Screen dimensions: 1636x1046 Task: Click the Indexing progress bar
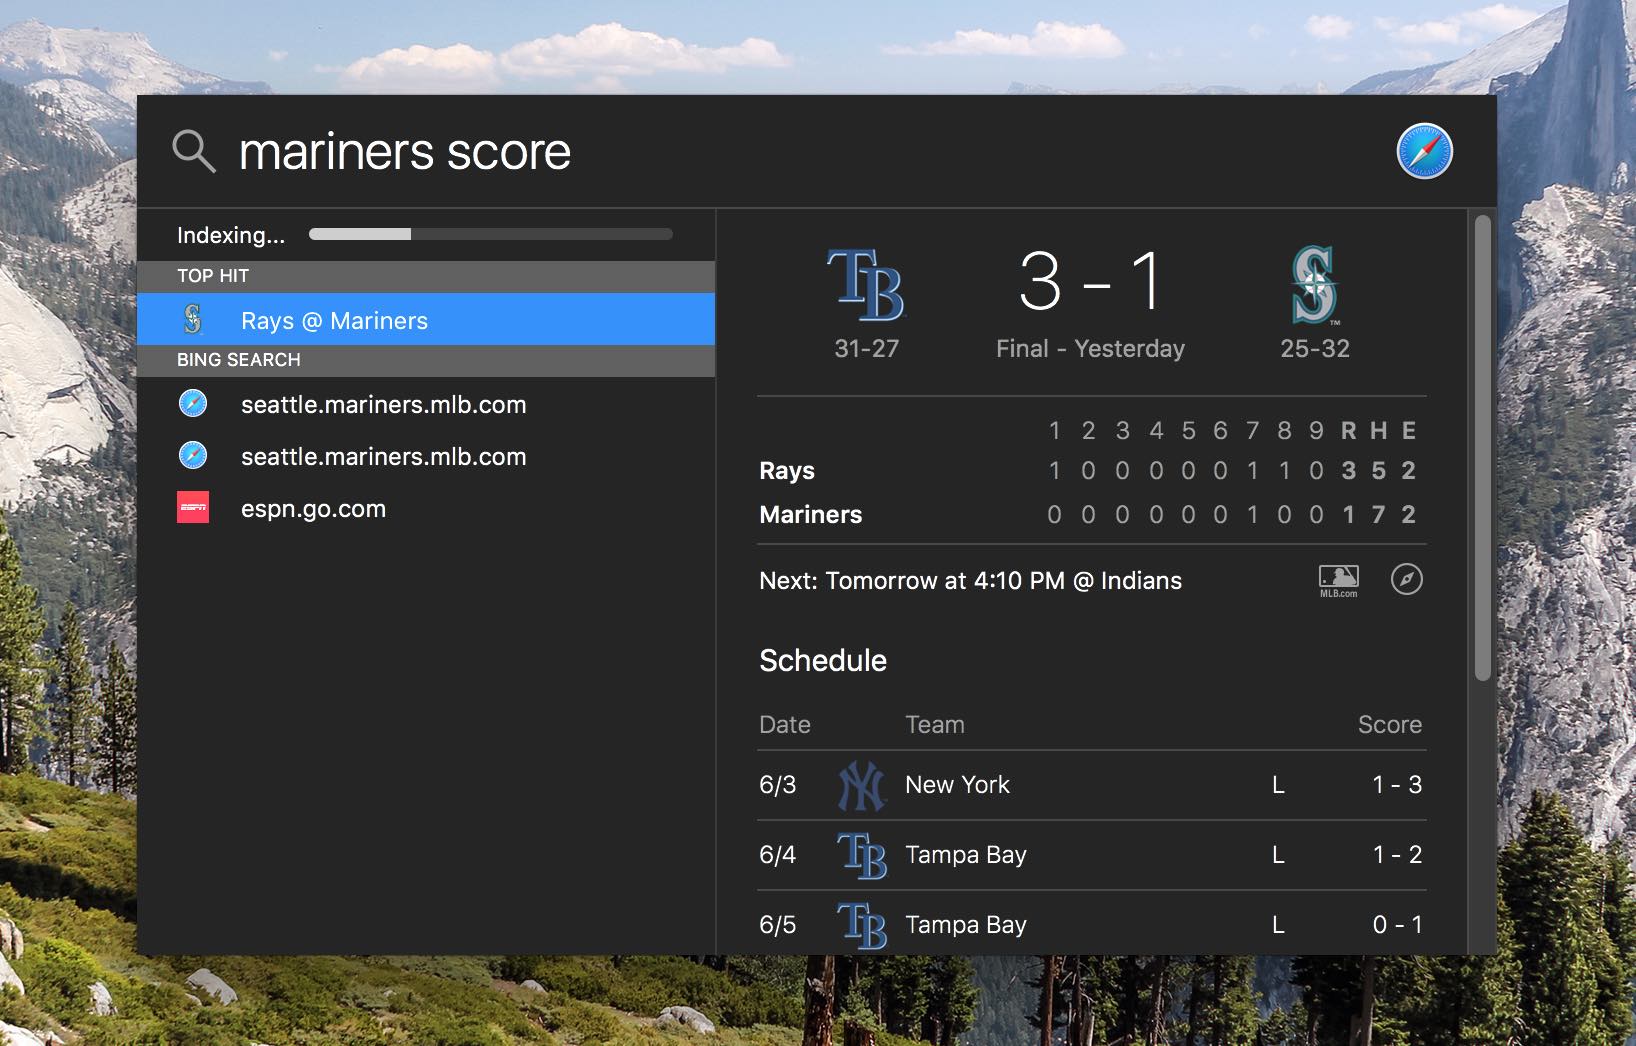coord(491,234)
